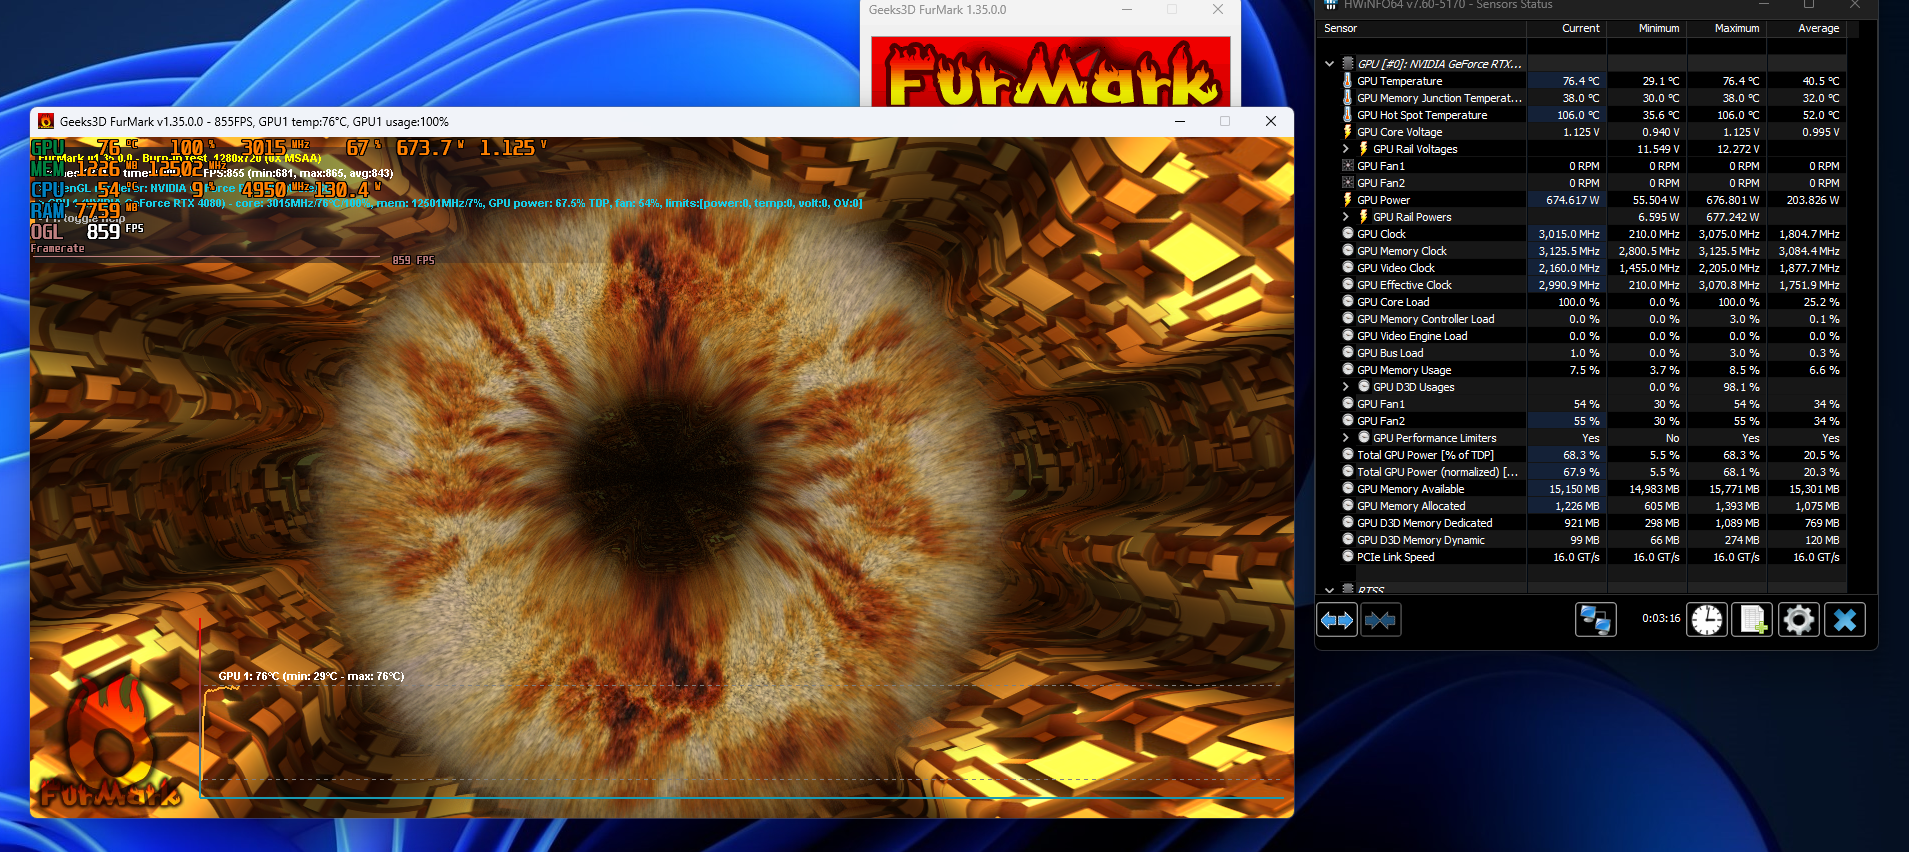Screen dimensions: 1909x852
Task: Click the Current column header
Action: tap(1566, 28)
